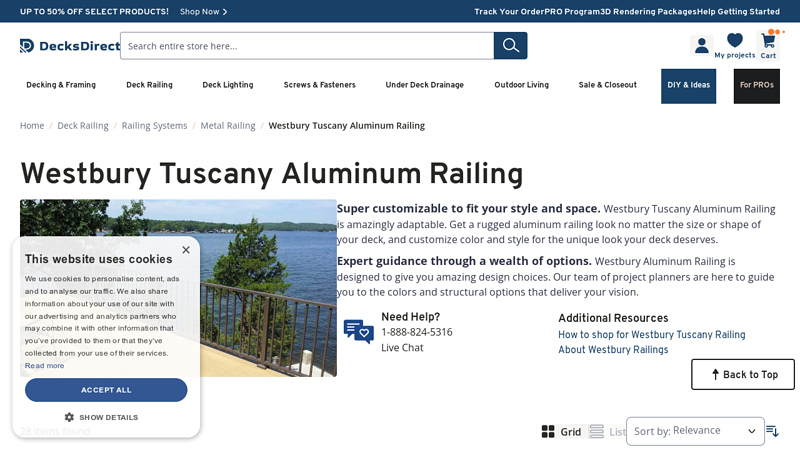Open DIY & Ideas section
Viewport: 800px width, 450px height.
[689, 86]
